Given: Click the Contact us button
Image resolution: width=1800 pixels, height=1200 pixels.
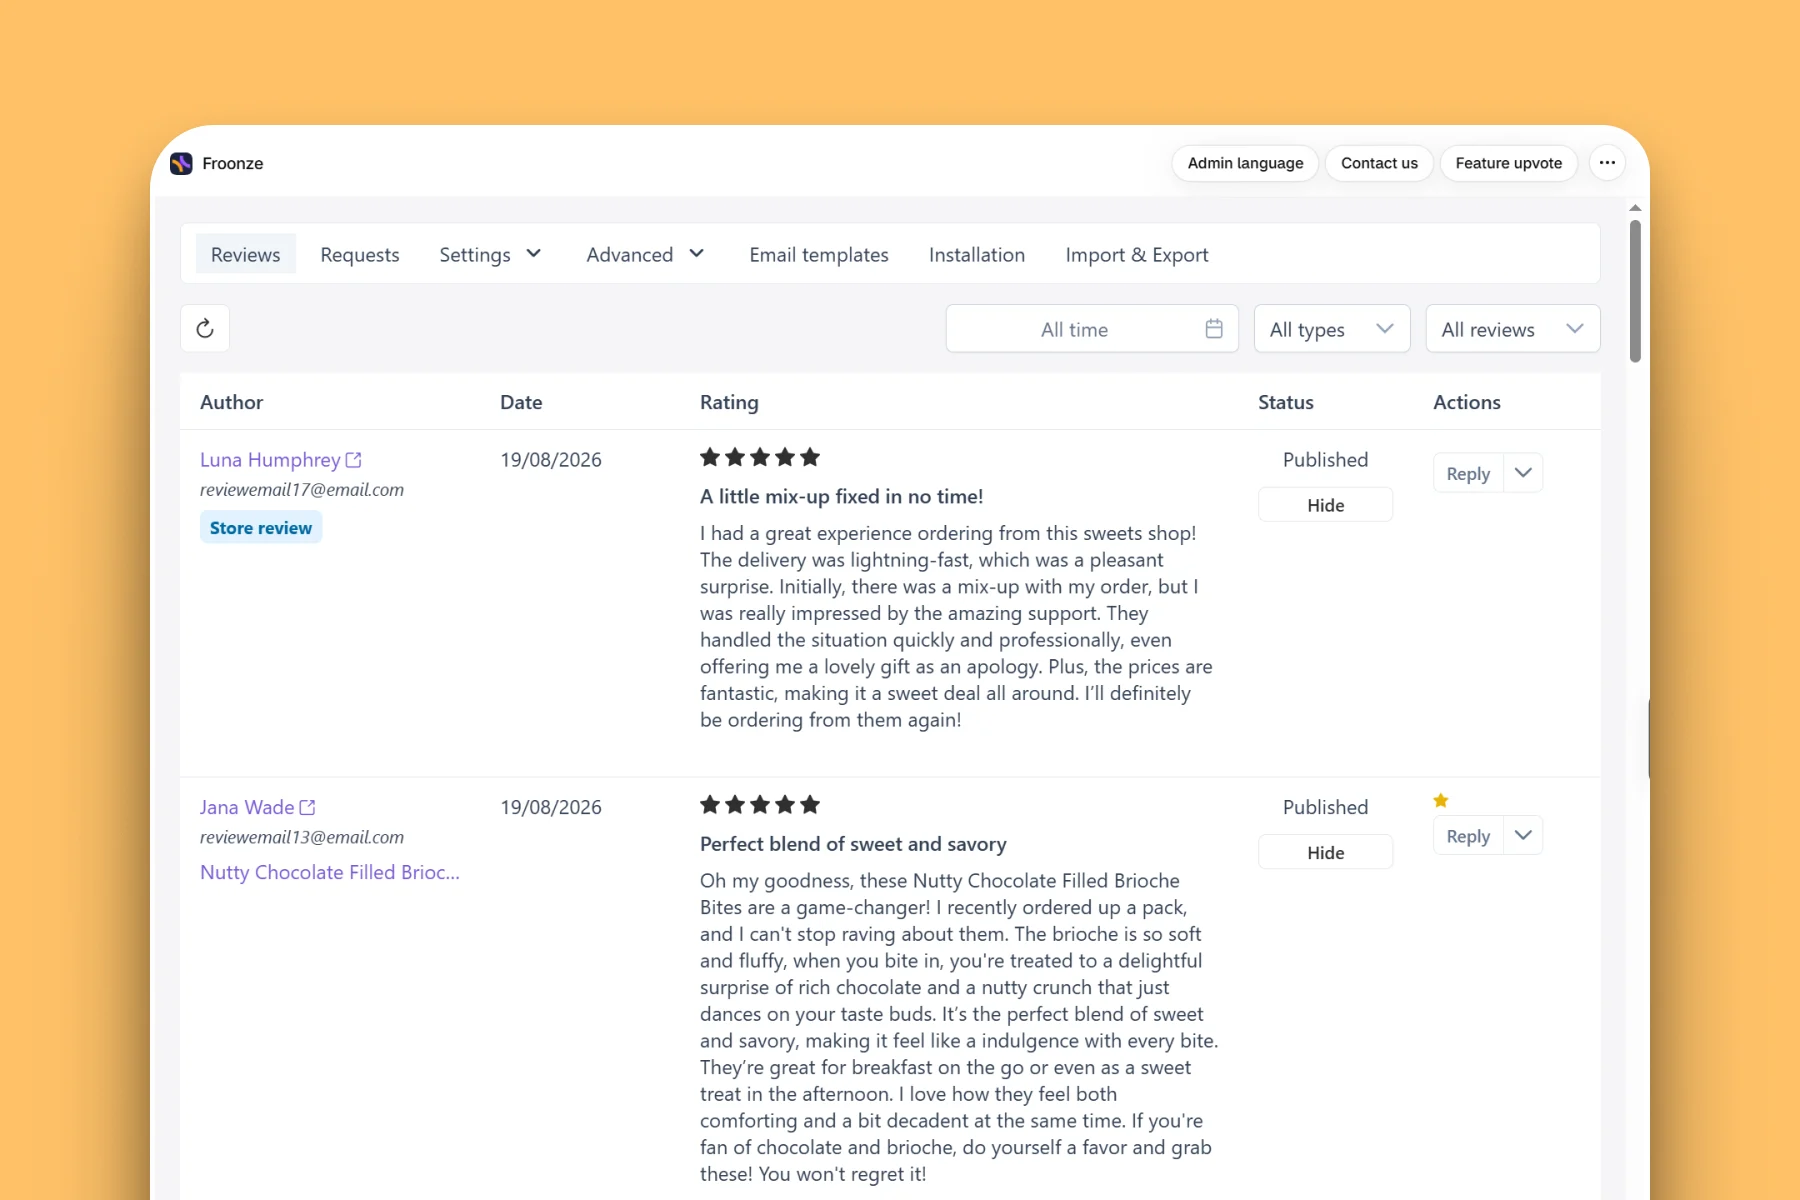Looking at the screenshot, I should (1379, 163).
